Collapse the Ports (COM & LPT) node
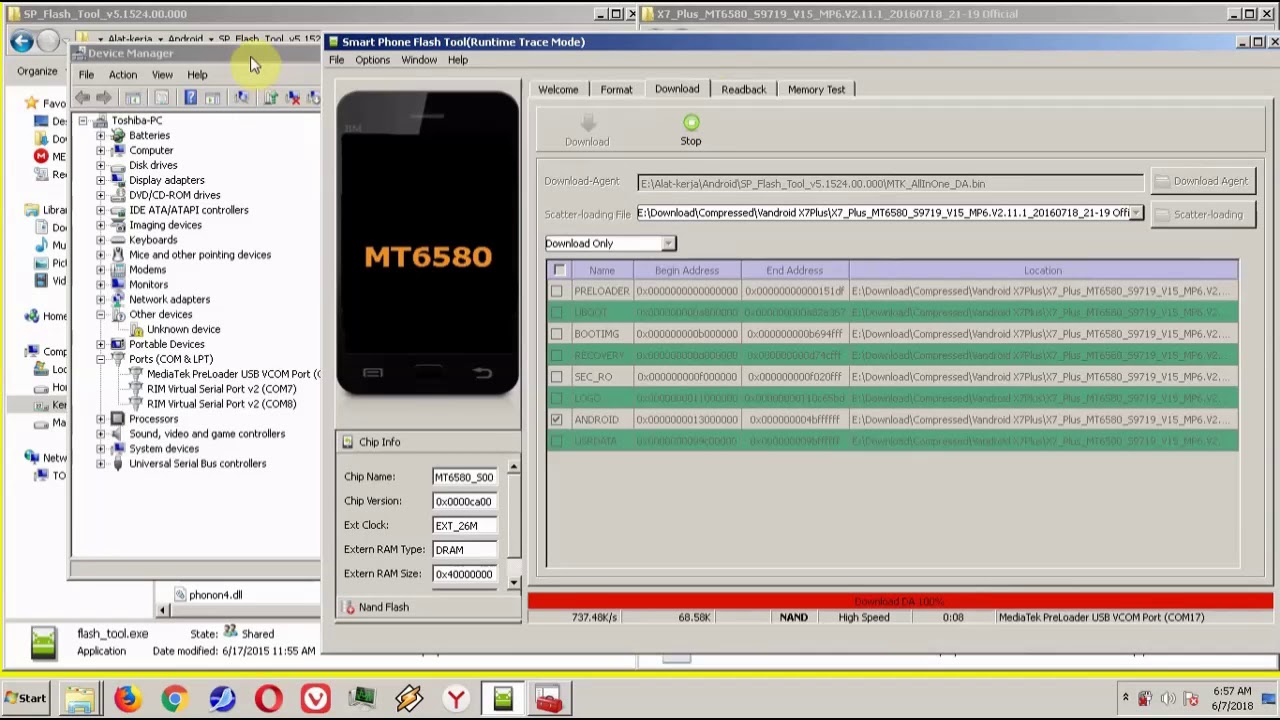The height and width of the screenshot is (720, 1280). click(x=100, y=359)
